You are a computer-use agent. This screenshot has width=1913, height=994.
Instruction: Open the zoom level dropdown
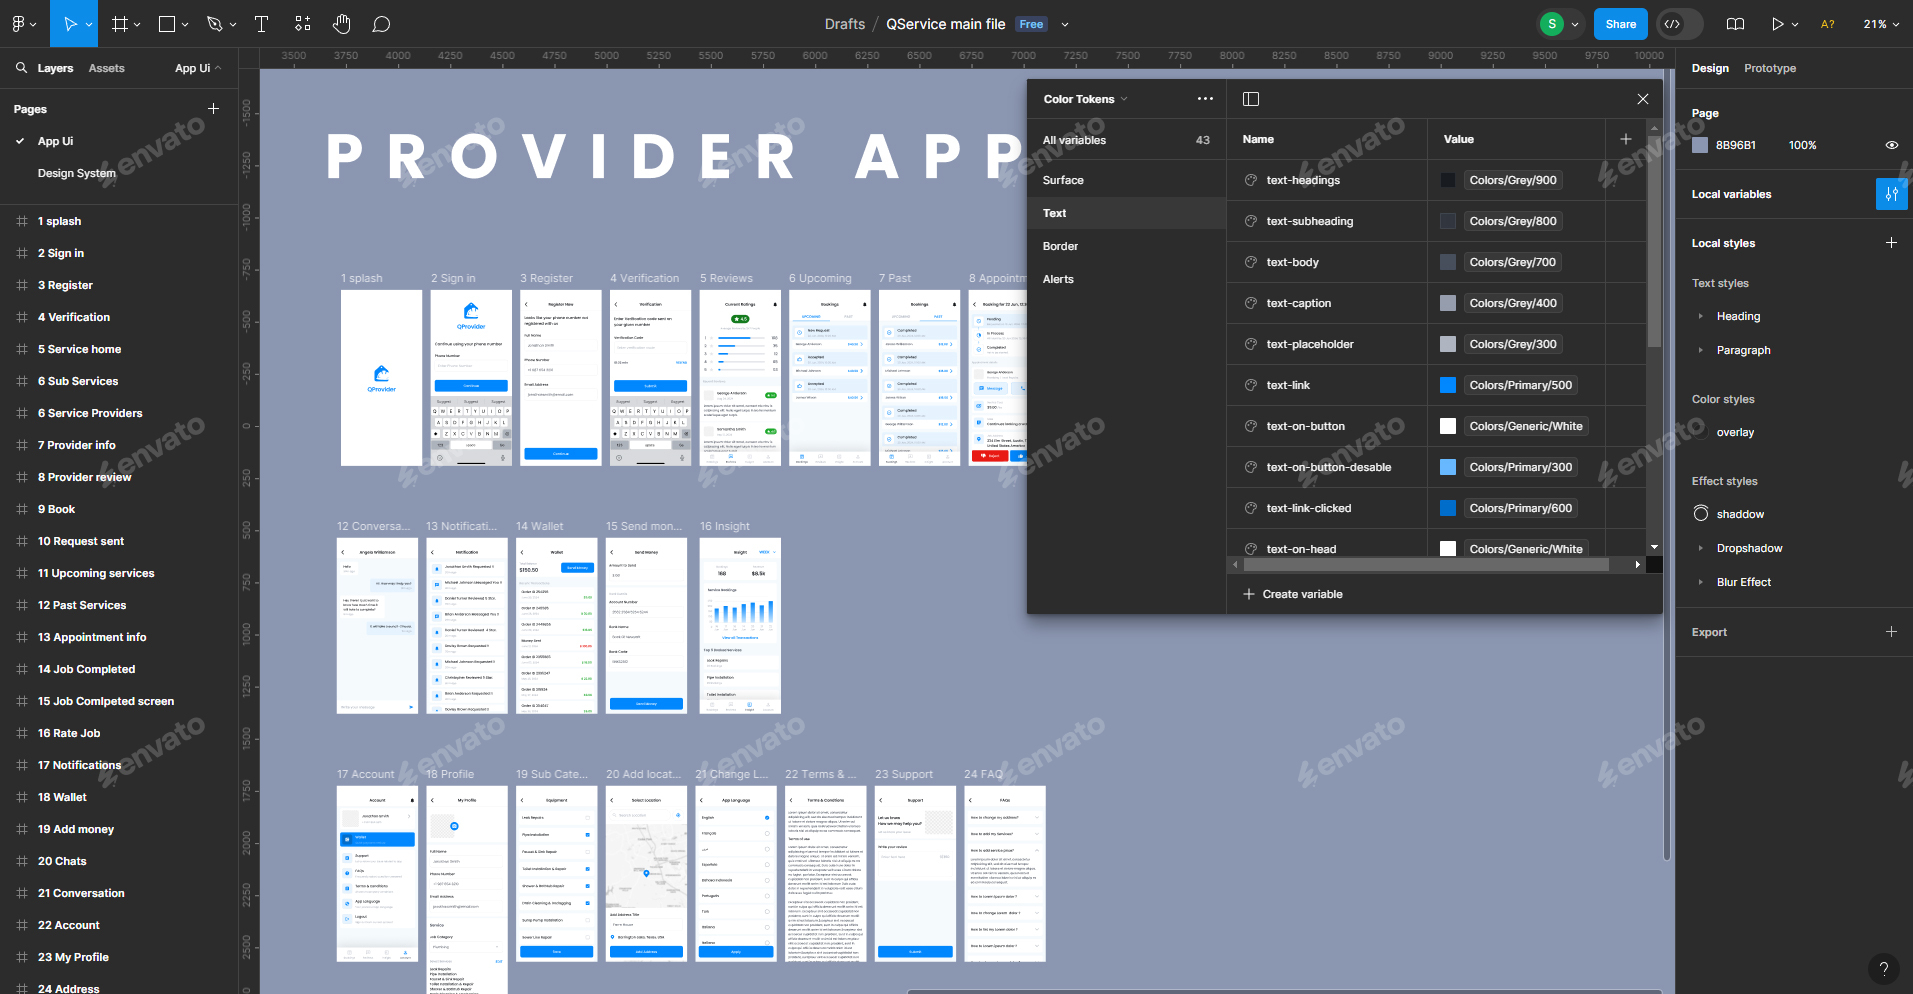[1879, 23]
